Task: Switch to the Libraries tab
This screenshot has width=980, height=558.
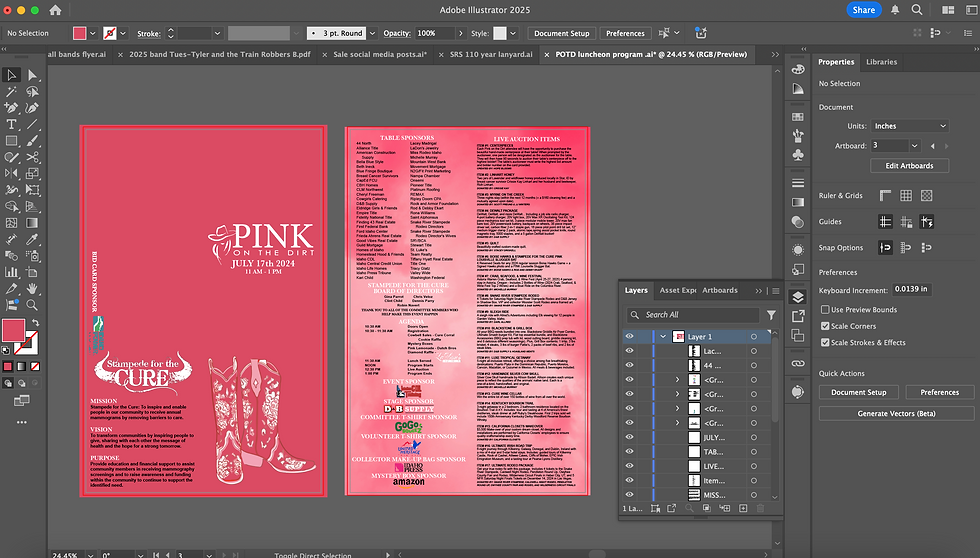Action: click(881, 62)
